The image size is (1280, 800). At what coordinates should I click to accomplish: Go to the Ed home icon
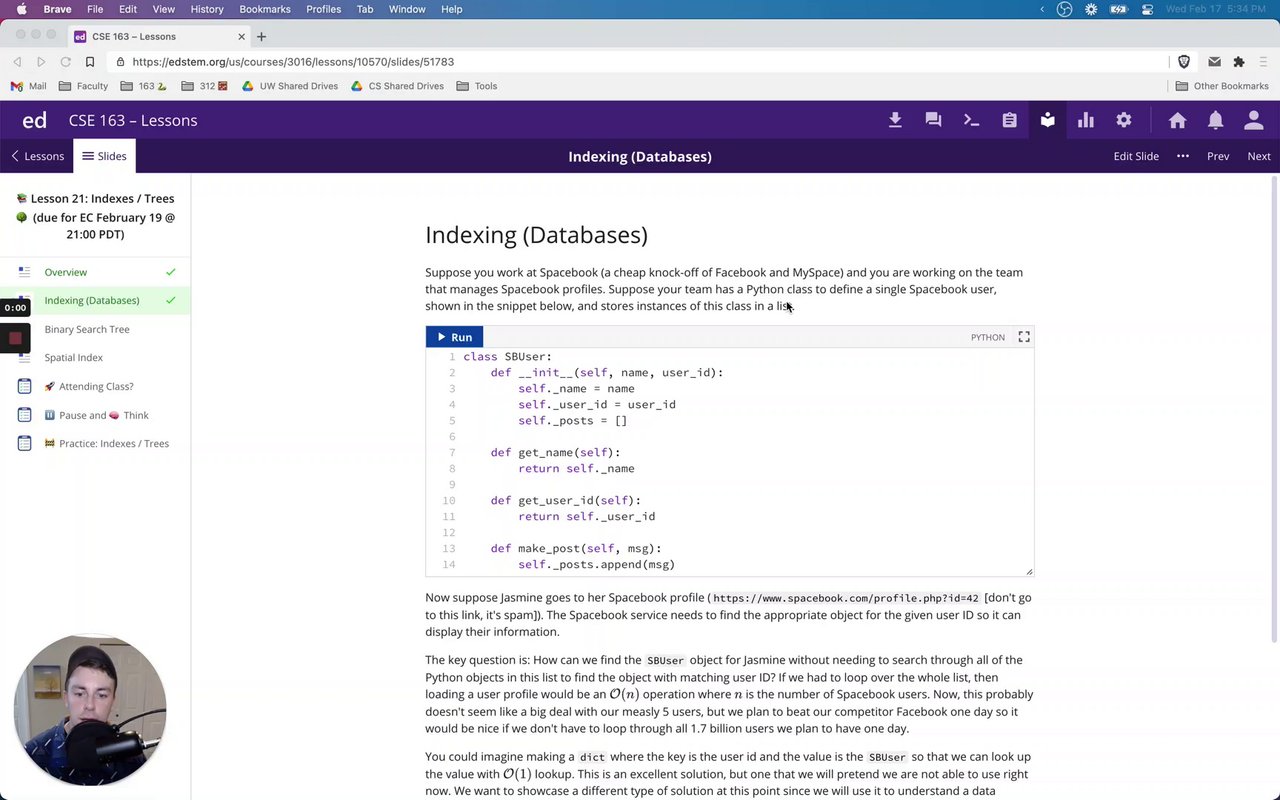pos(1177,120)
